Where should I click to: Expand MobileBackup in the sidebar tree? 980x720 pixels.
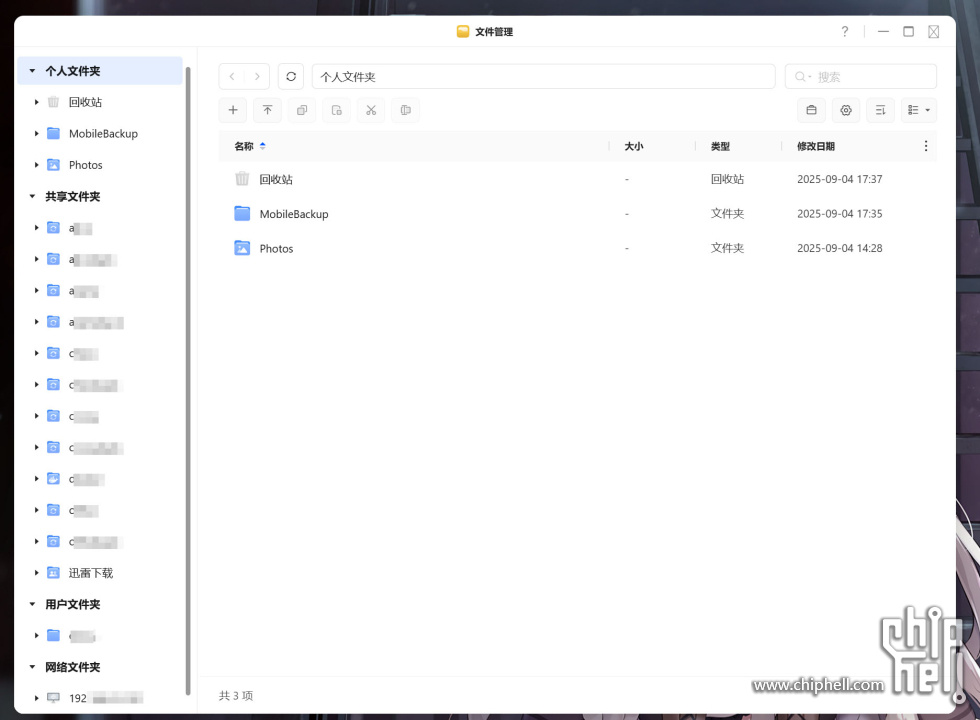(36, 133)
